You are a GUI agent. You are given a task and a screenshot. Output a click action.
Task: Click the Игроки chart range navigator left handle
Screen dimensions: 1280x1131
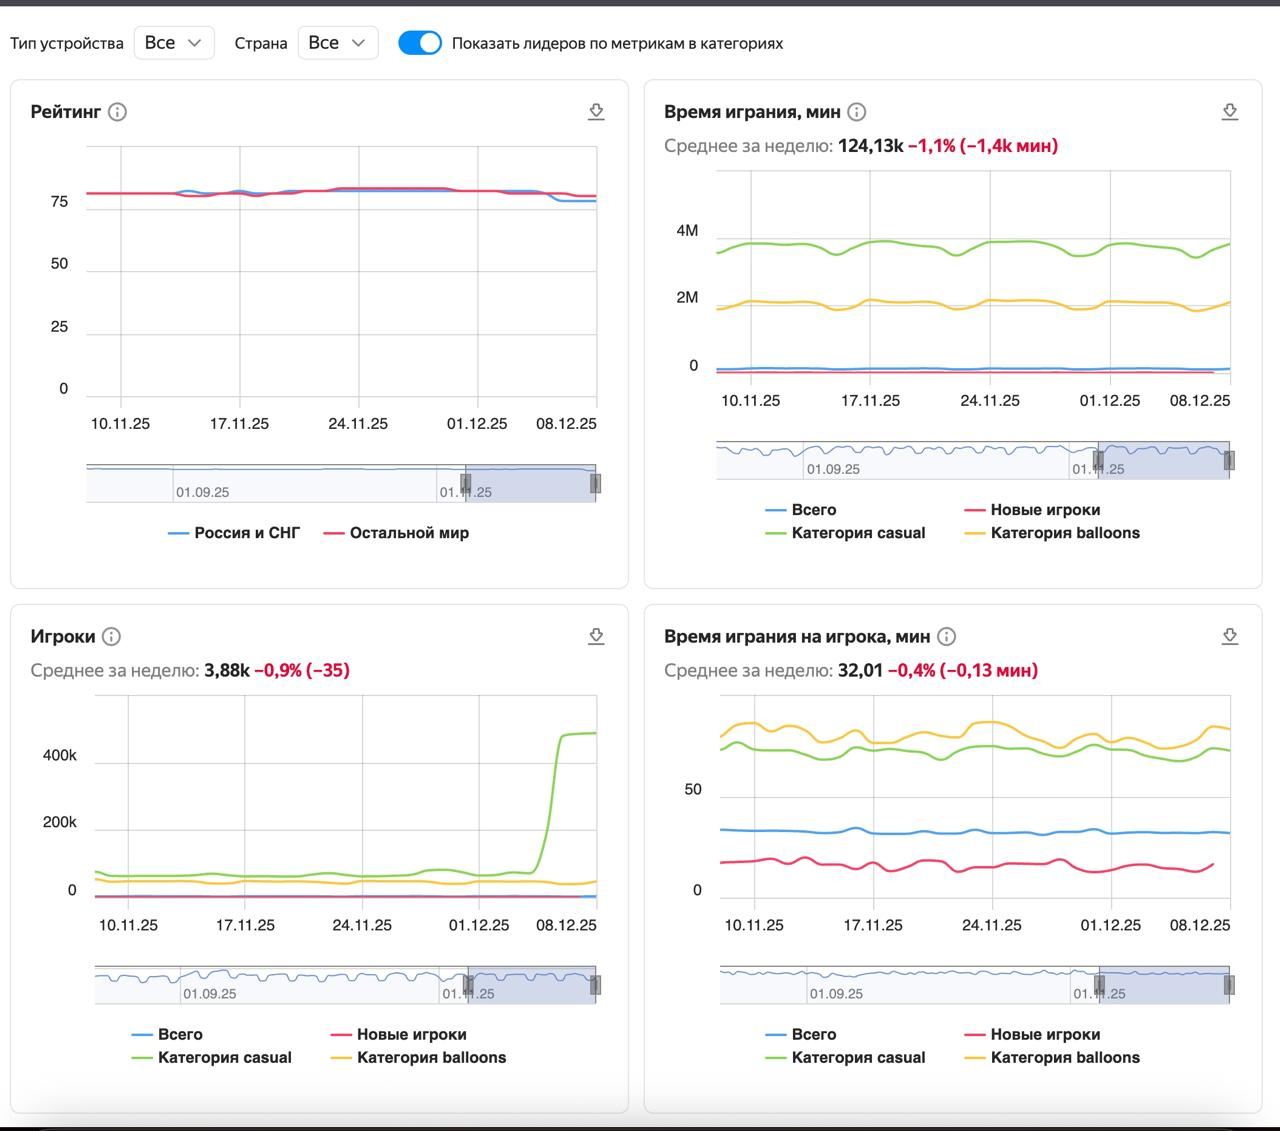467,985
